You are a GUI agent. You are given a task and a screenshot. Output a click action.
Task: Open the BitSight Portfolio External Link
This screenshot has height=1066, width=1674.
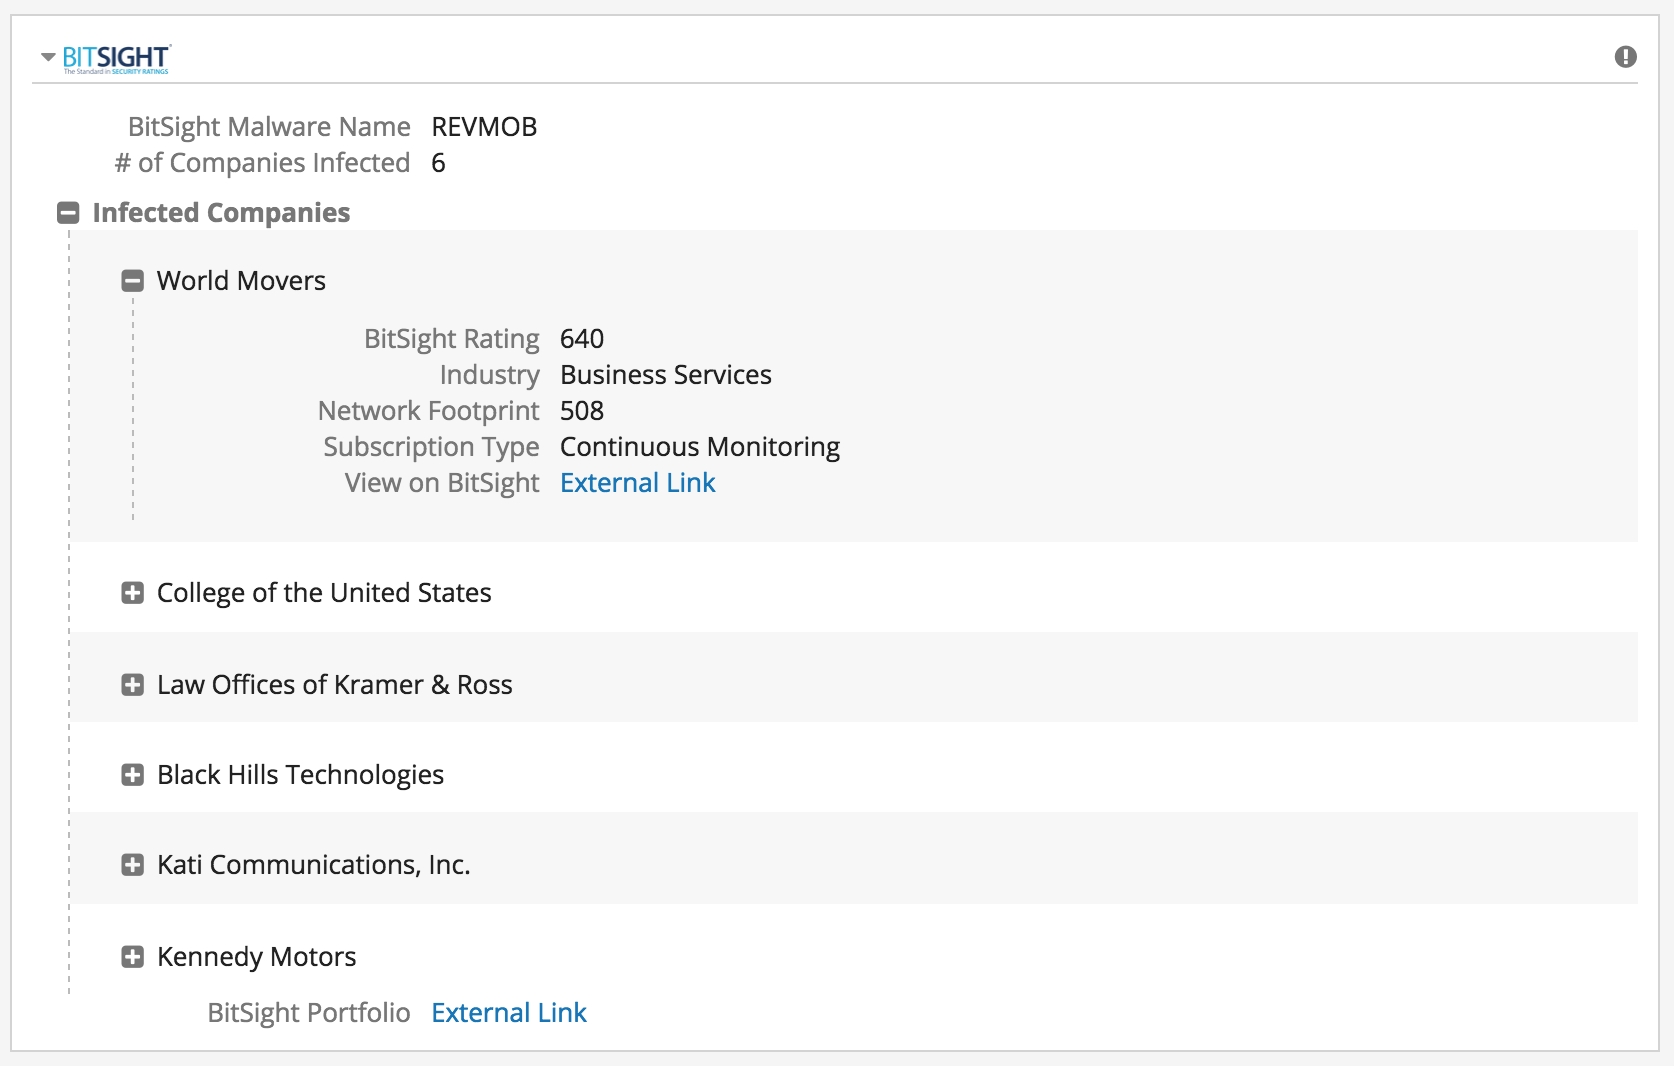pos(508,1013)
